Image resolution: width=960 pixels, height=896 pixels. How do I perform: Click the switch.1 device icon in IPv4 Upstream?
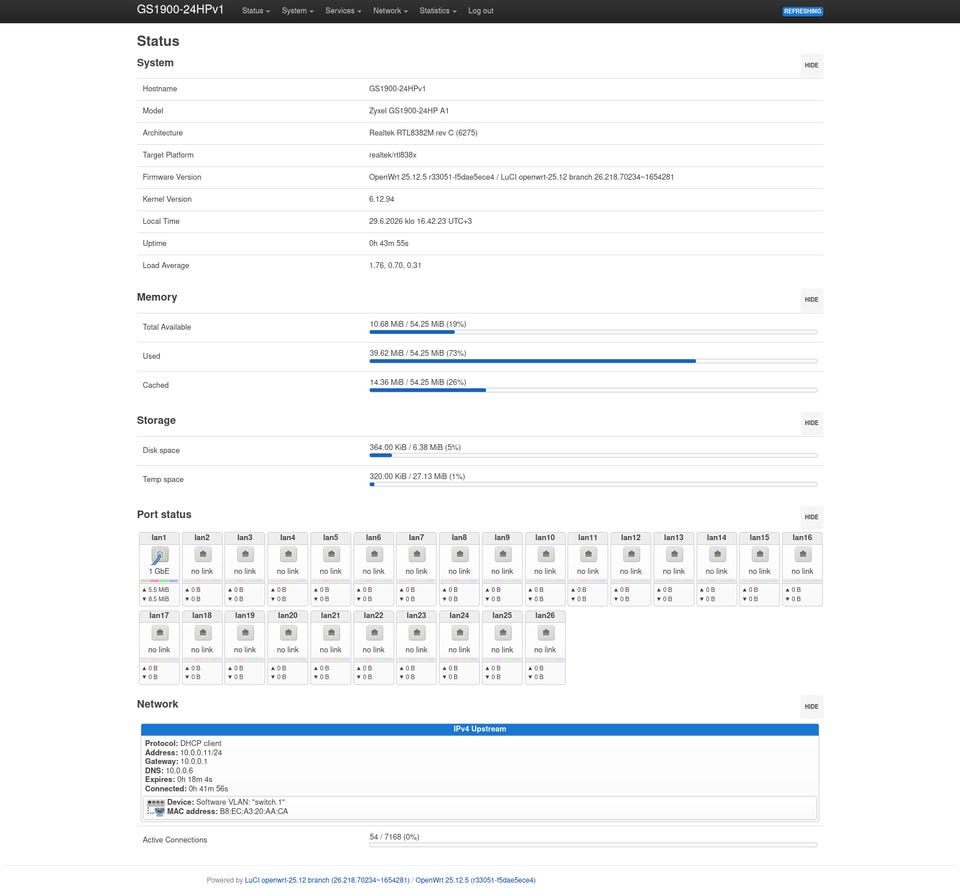coord(156,807)
